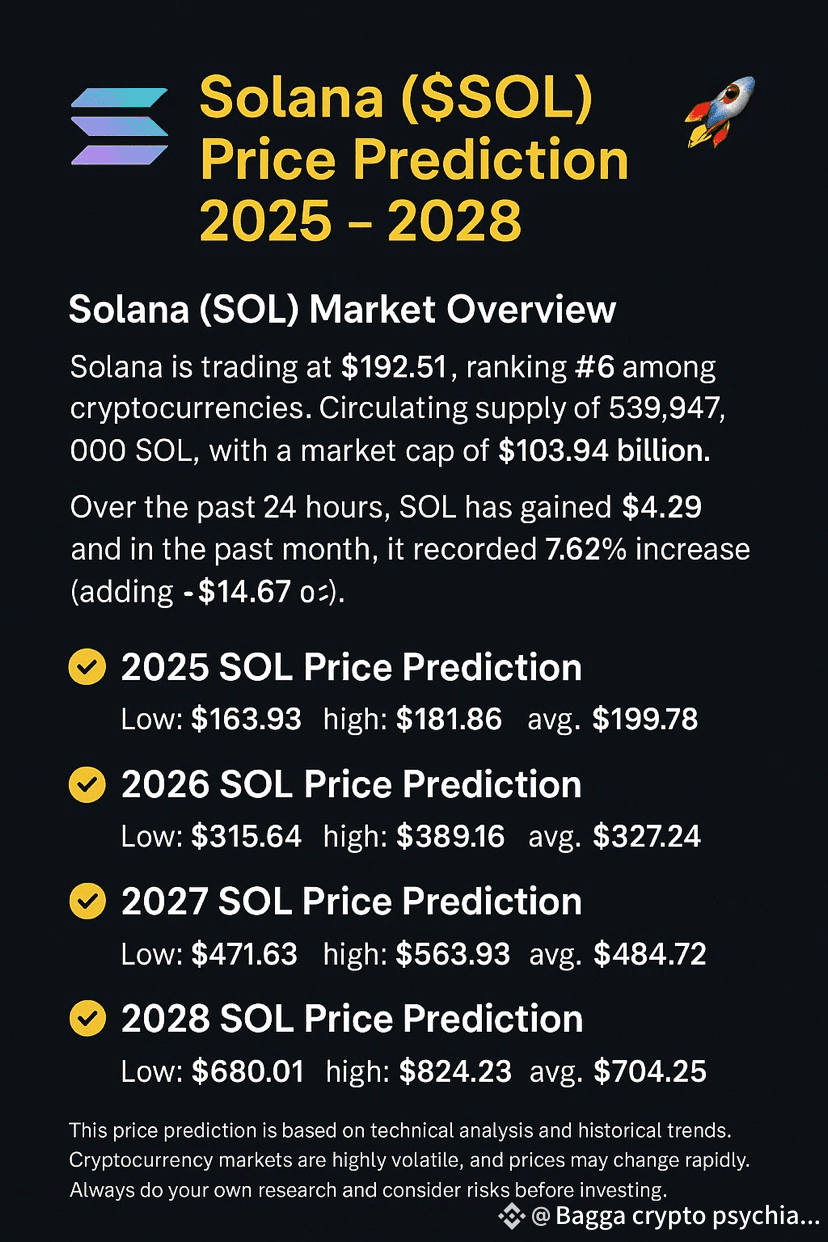The width and height of the screenshot is (828, 1242).
Task: Click the 2026 low value $315.64
Action: (x=246, y=836)
